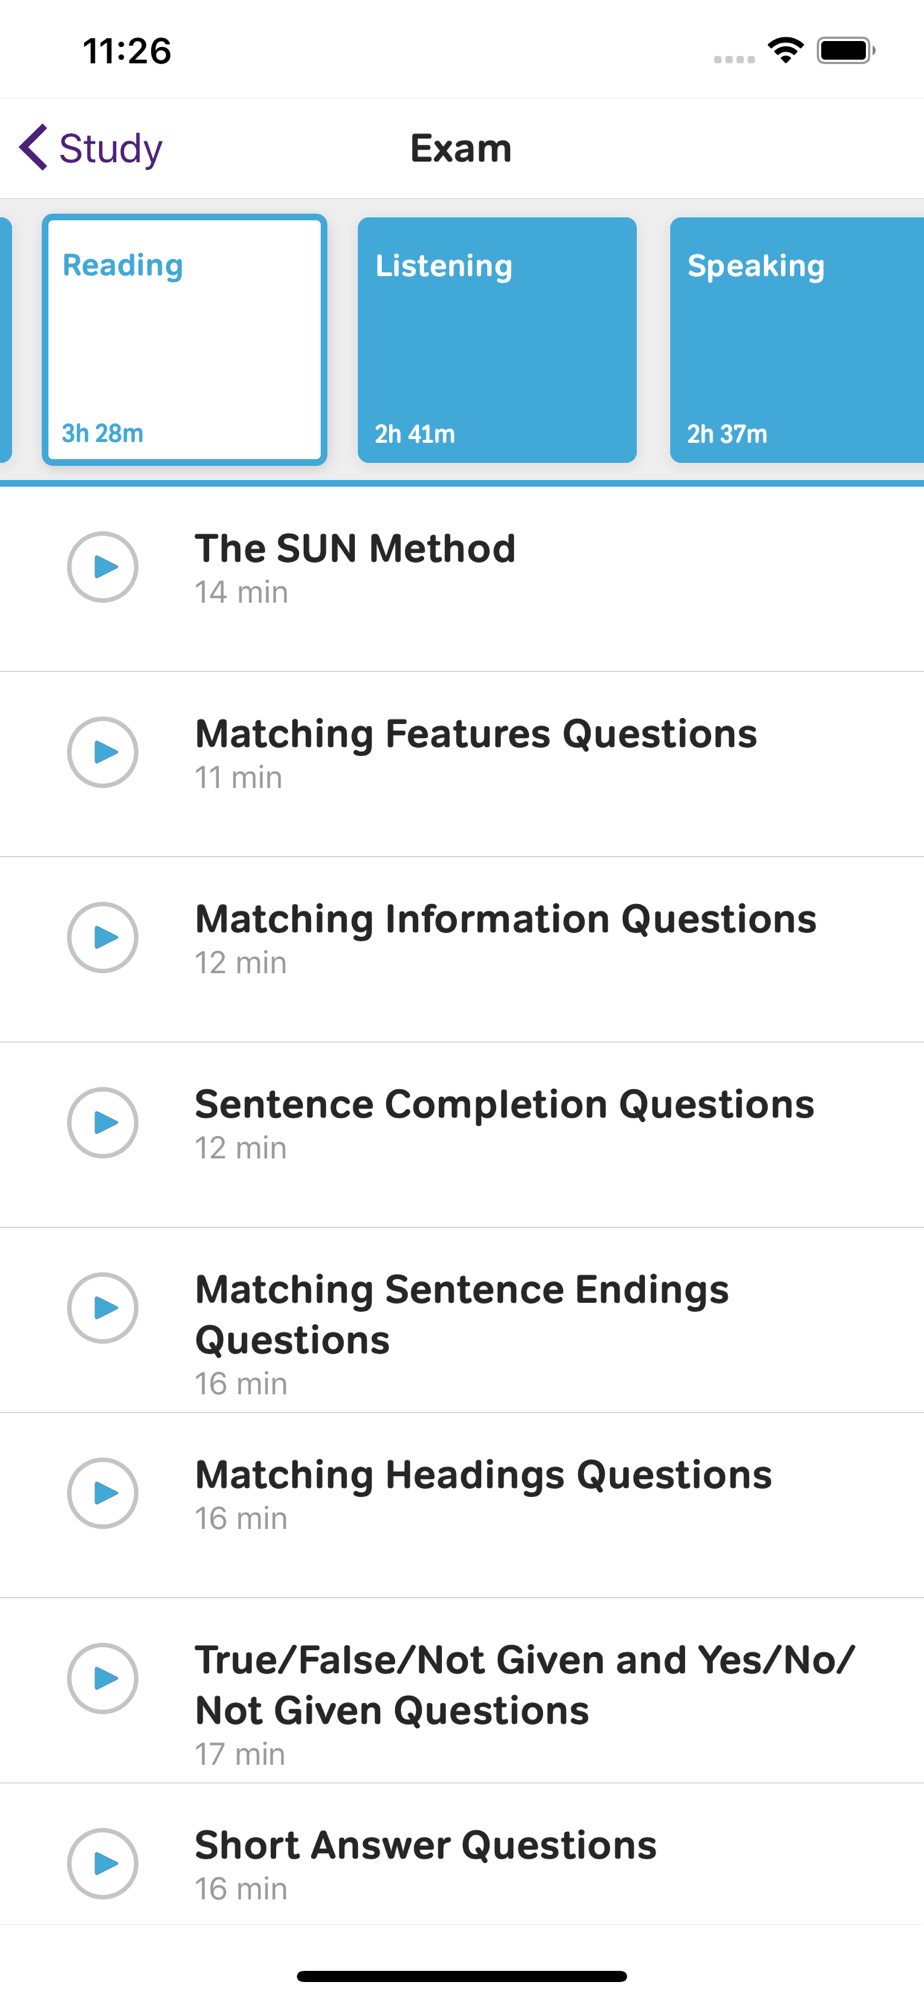This screenshot has width=924, height=2000.
Task: Go back using the chevron arrow
Action: 34,148
